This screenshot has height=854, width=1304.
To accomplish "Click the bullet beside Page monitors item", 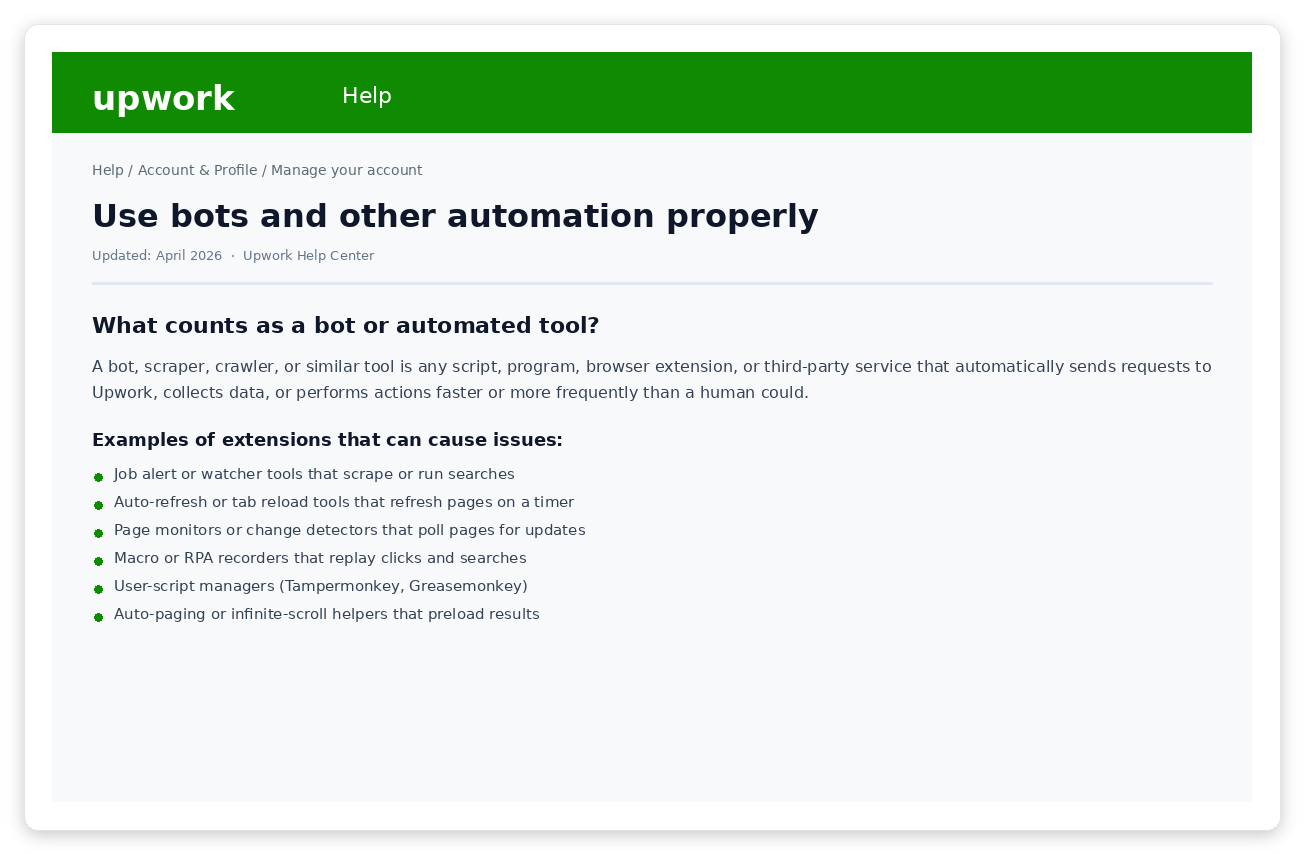I will click(x=98, y=533).
